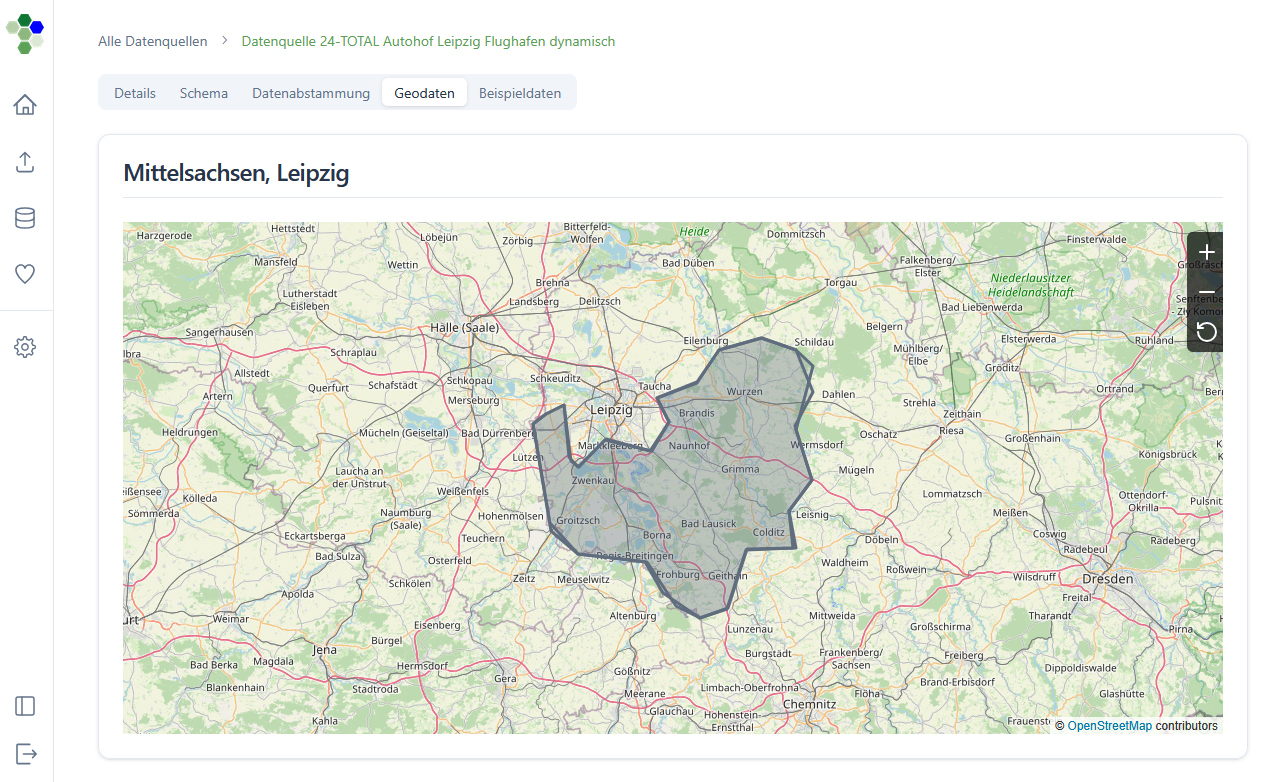Click the current Datenquelle 24-TOTAL breadcrumb
Viewport: 1281px width, 782px height.
pyautogui.click(x=428, y=41)
